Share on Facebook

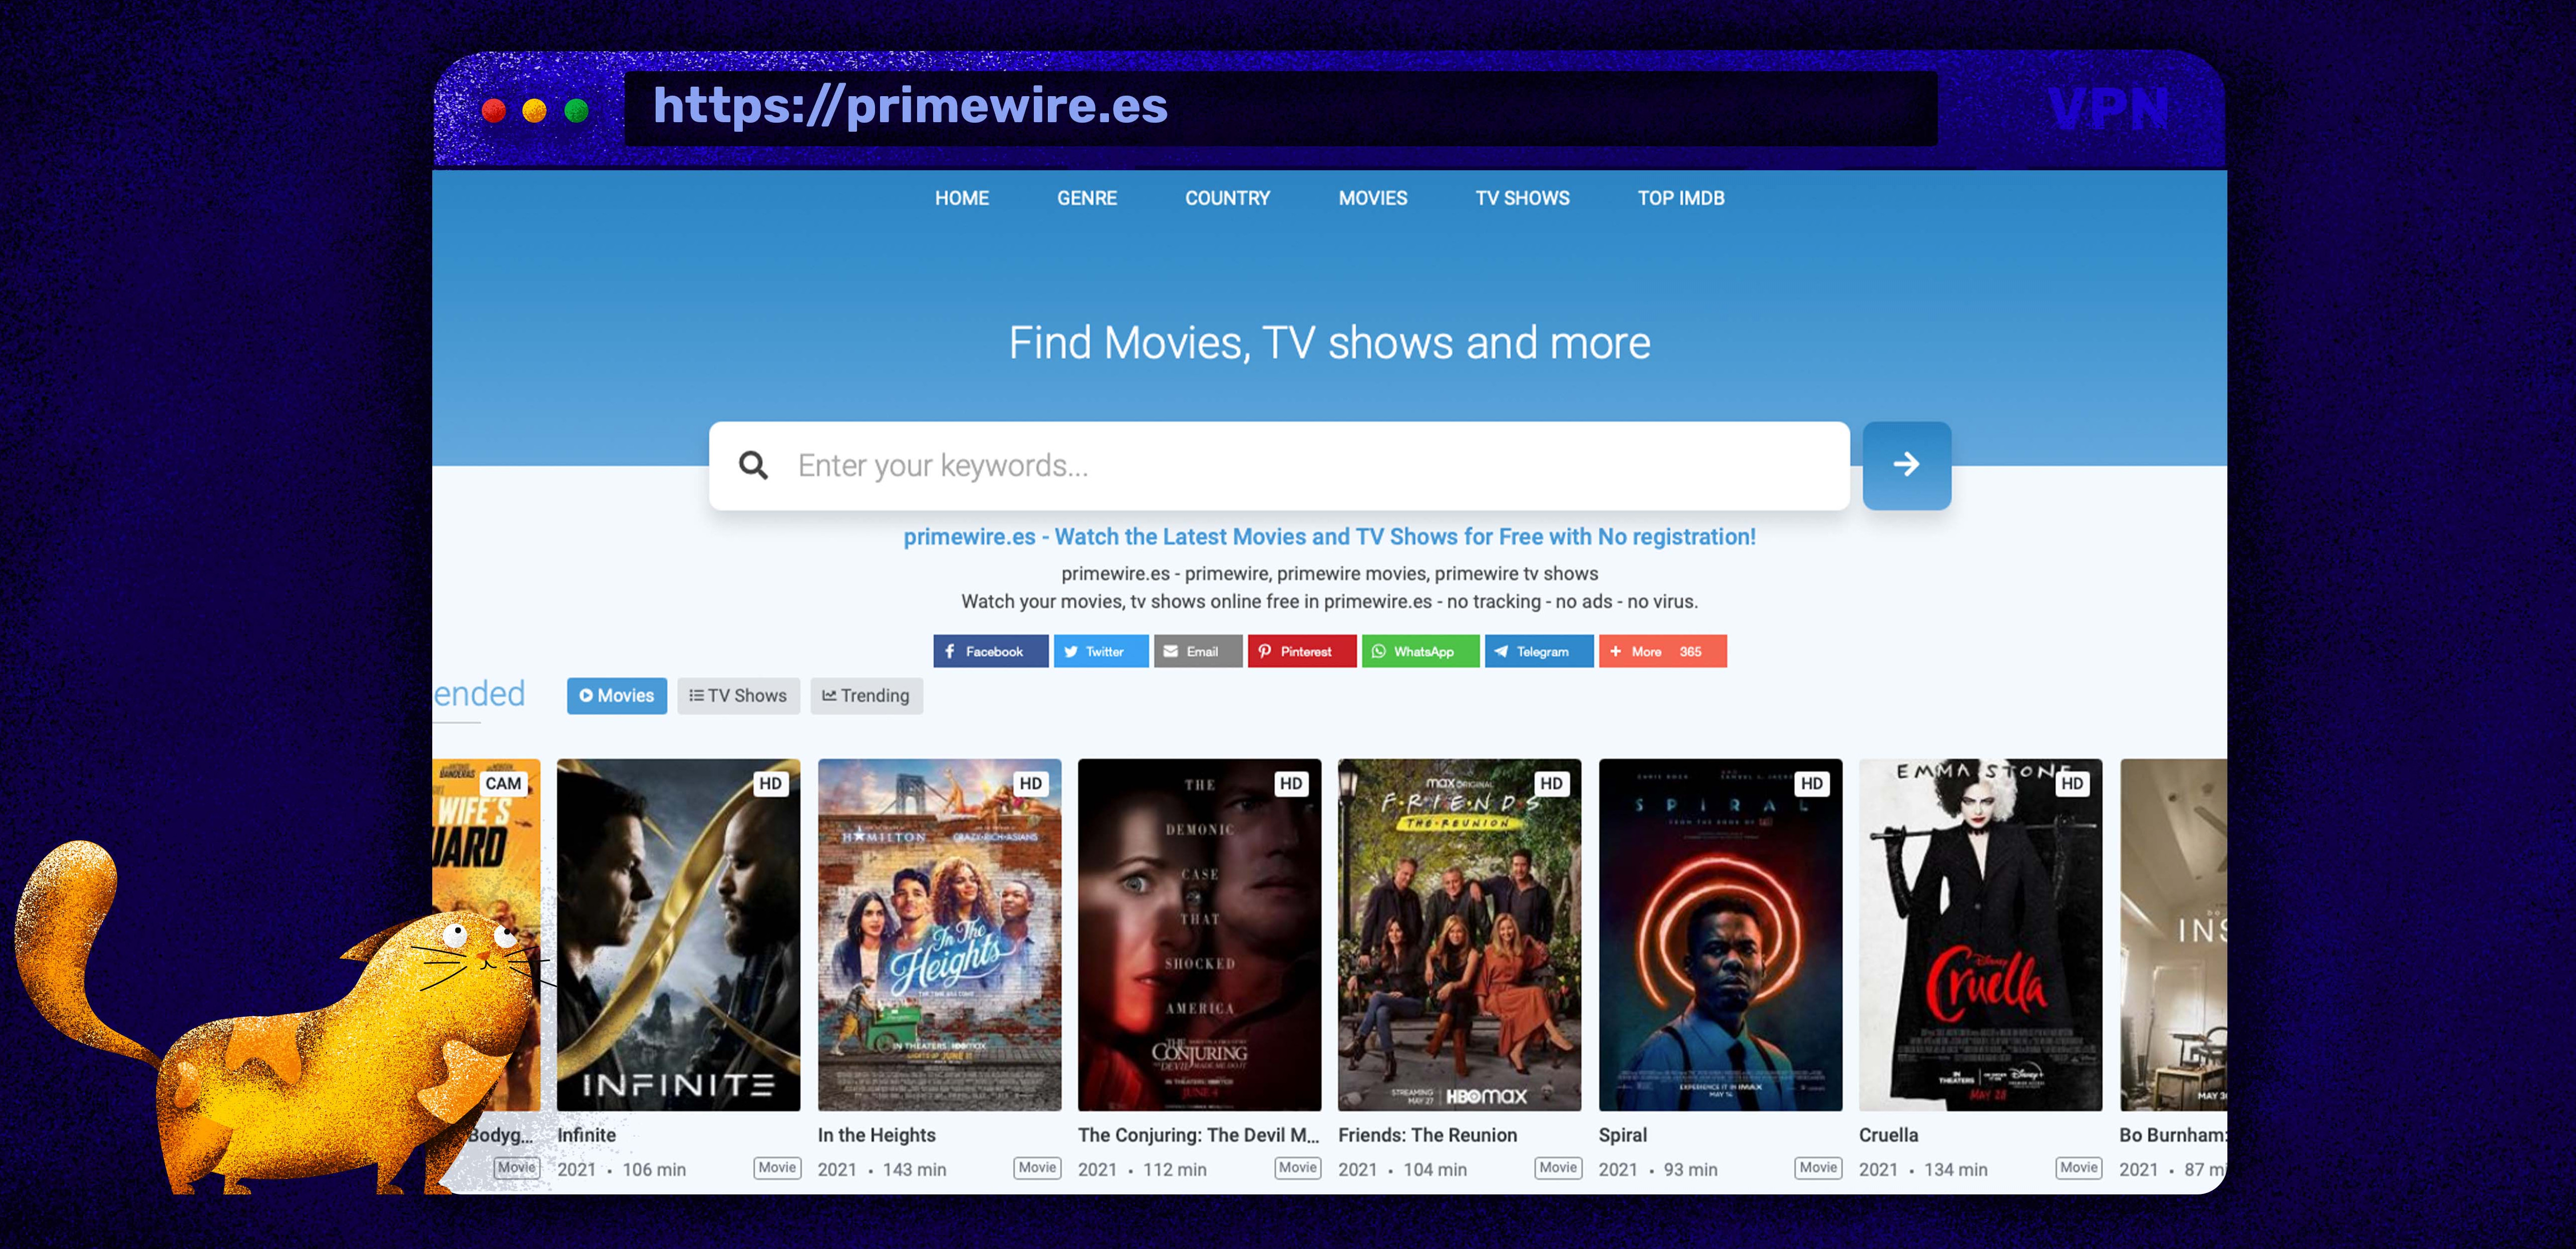(990, 651)
